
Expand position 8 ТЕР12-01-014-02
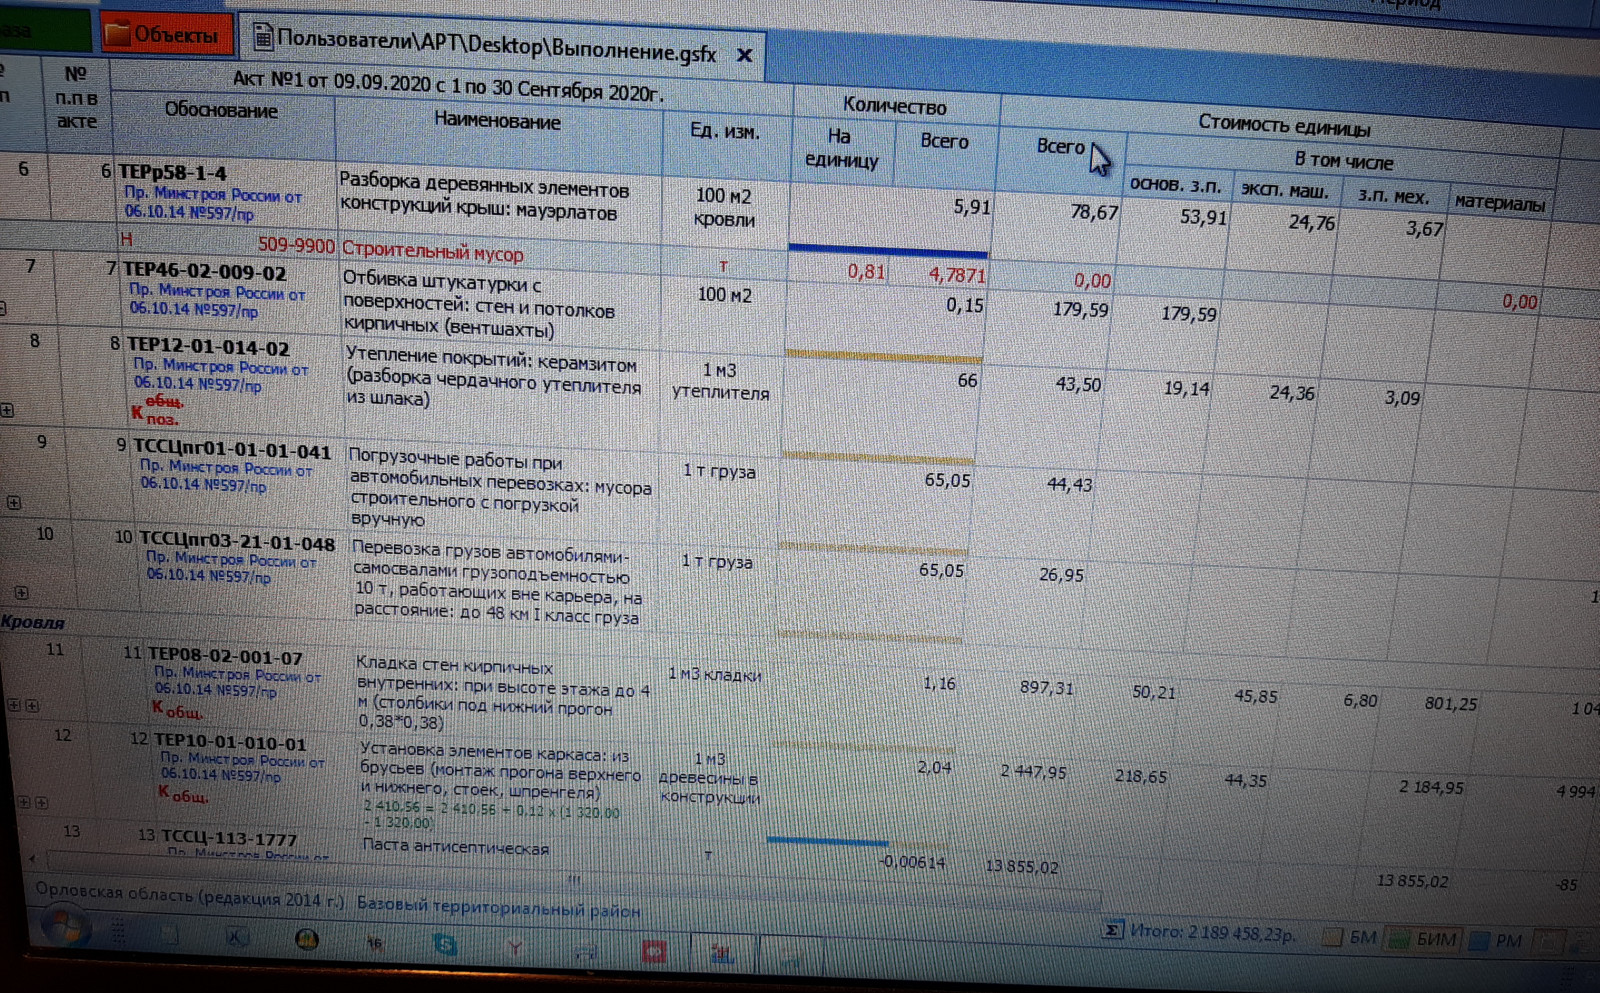[x=8, y=410]
